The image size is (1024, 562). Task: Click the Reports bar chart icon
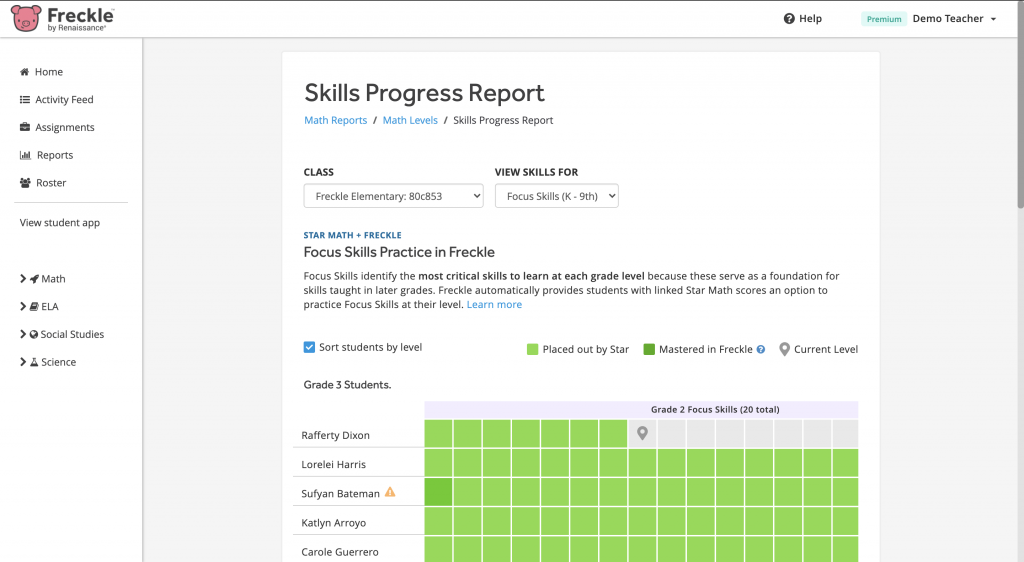pos(25,155)
